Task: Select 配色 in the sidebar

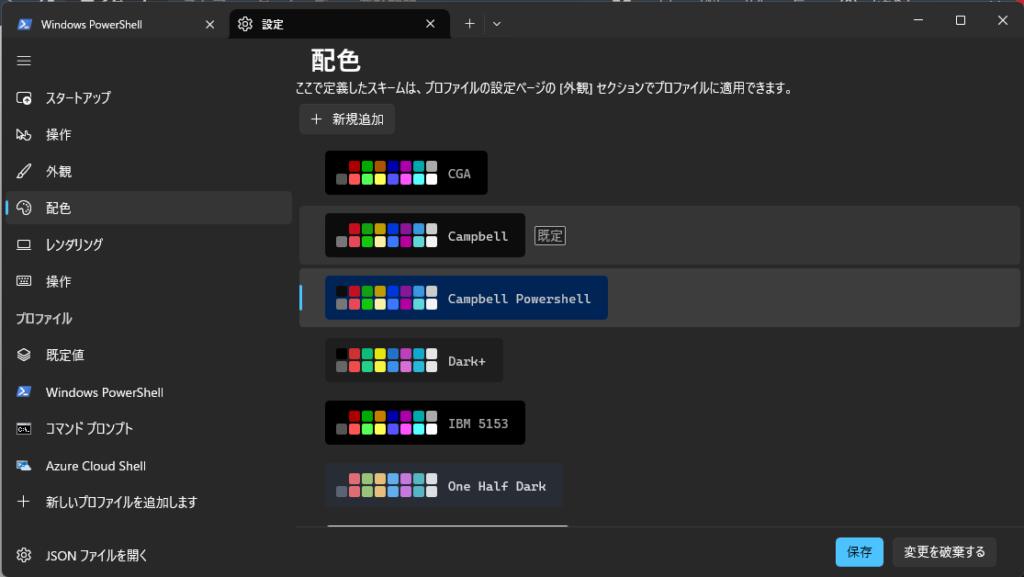Action: (x=148, y=208)
